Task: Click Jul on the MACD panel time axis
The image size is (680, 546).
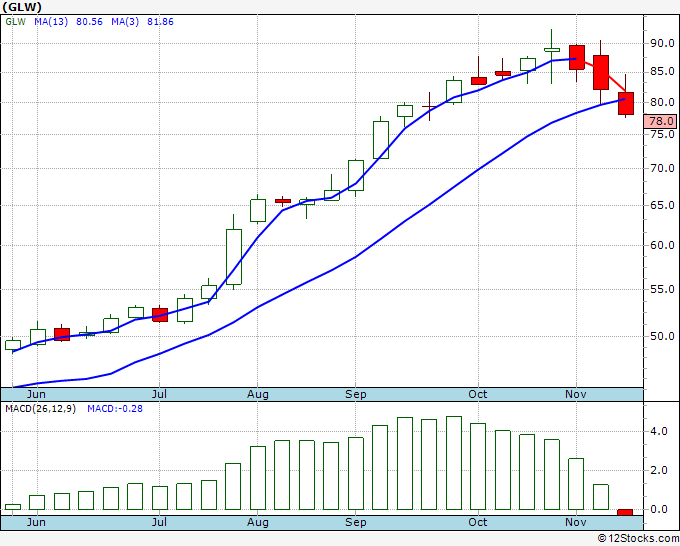Action: click(159, 522)
